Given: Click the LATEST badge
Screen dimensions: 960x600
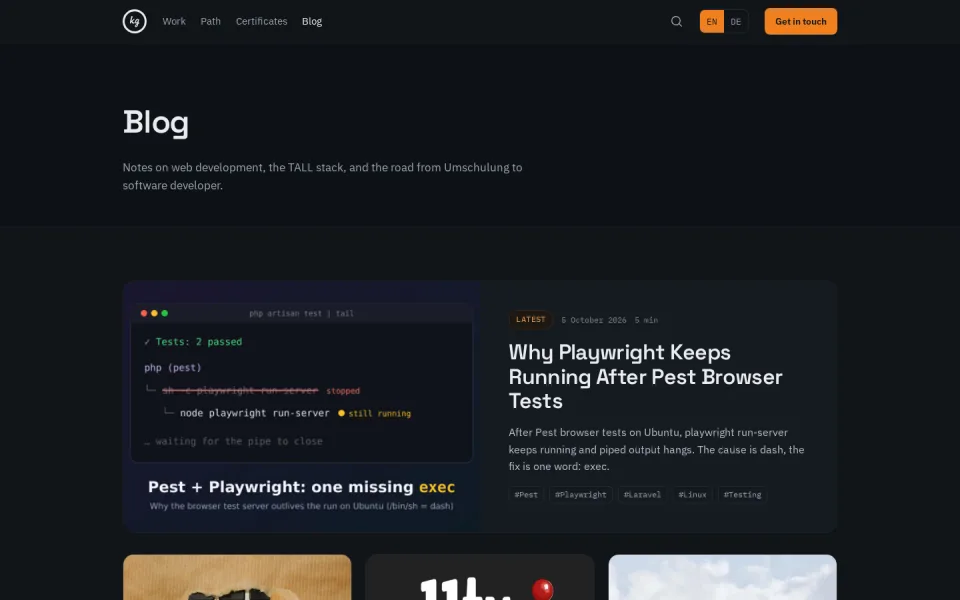Looking at the screenshot, I should coord(530,320).
